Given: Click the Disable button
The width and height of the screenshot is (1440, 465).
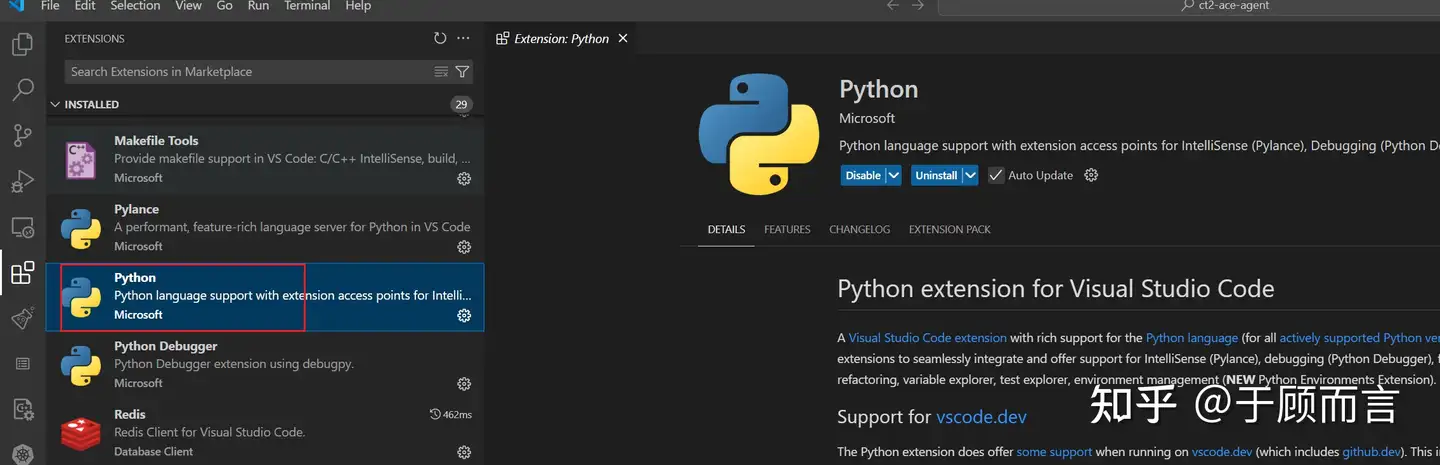Looking at the screenshot, I should coord(863,175).
